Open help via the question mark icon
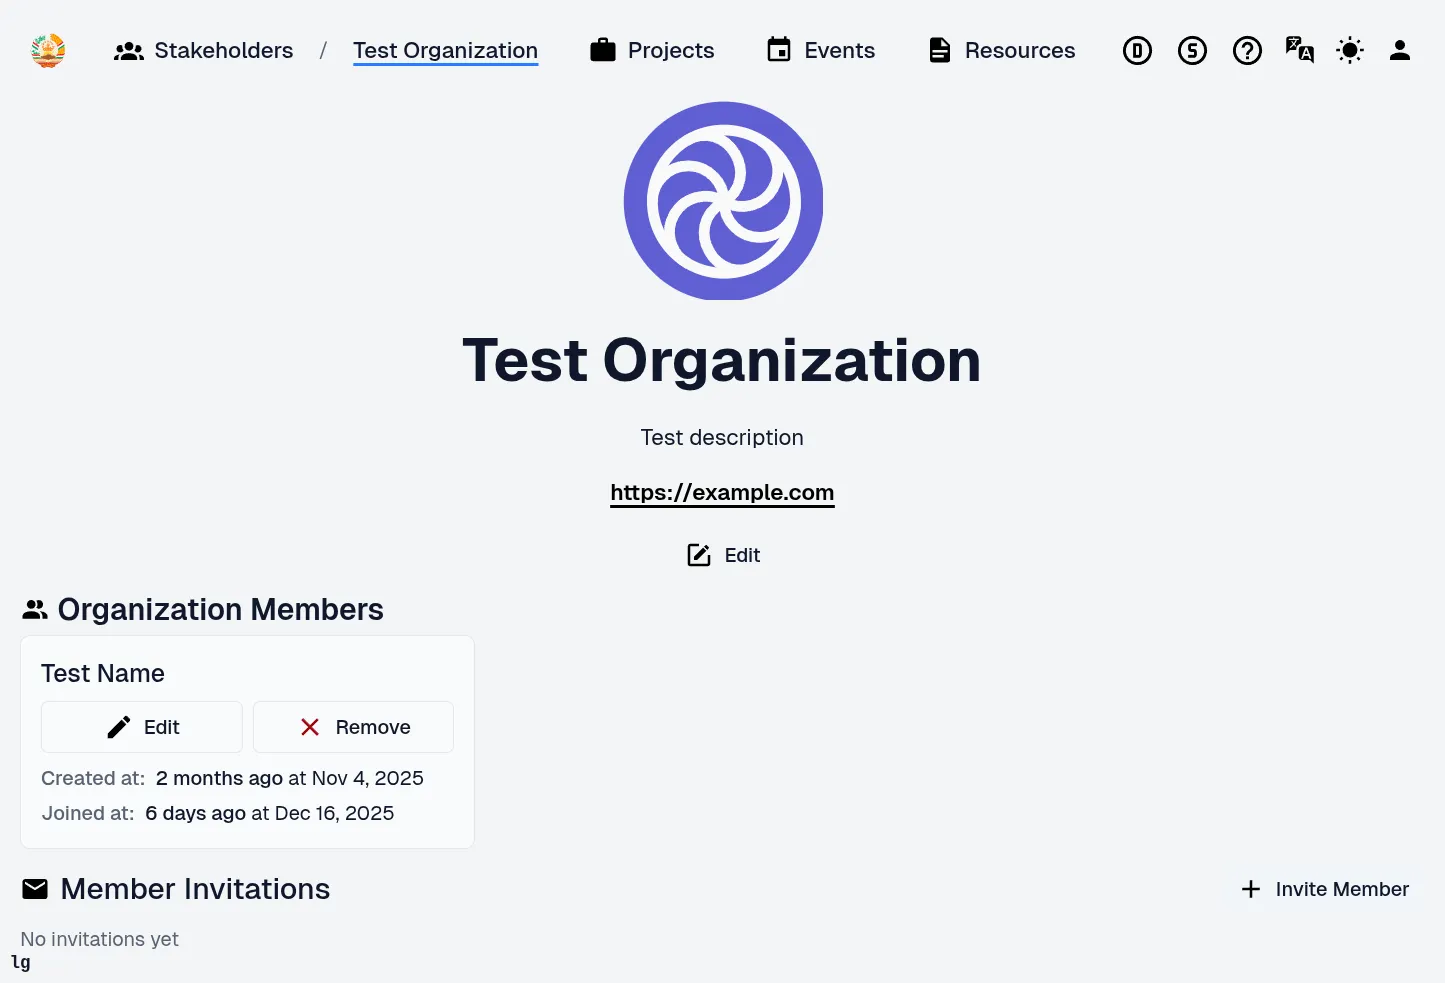 click(1247, 50)
